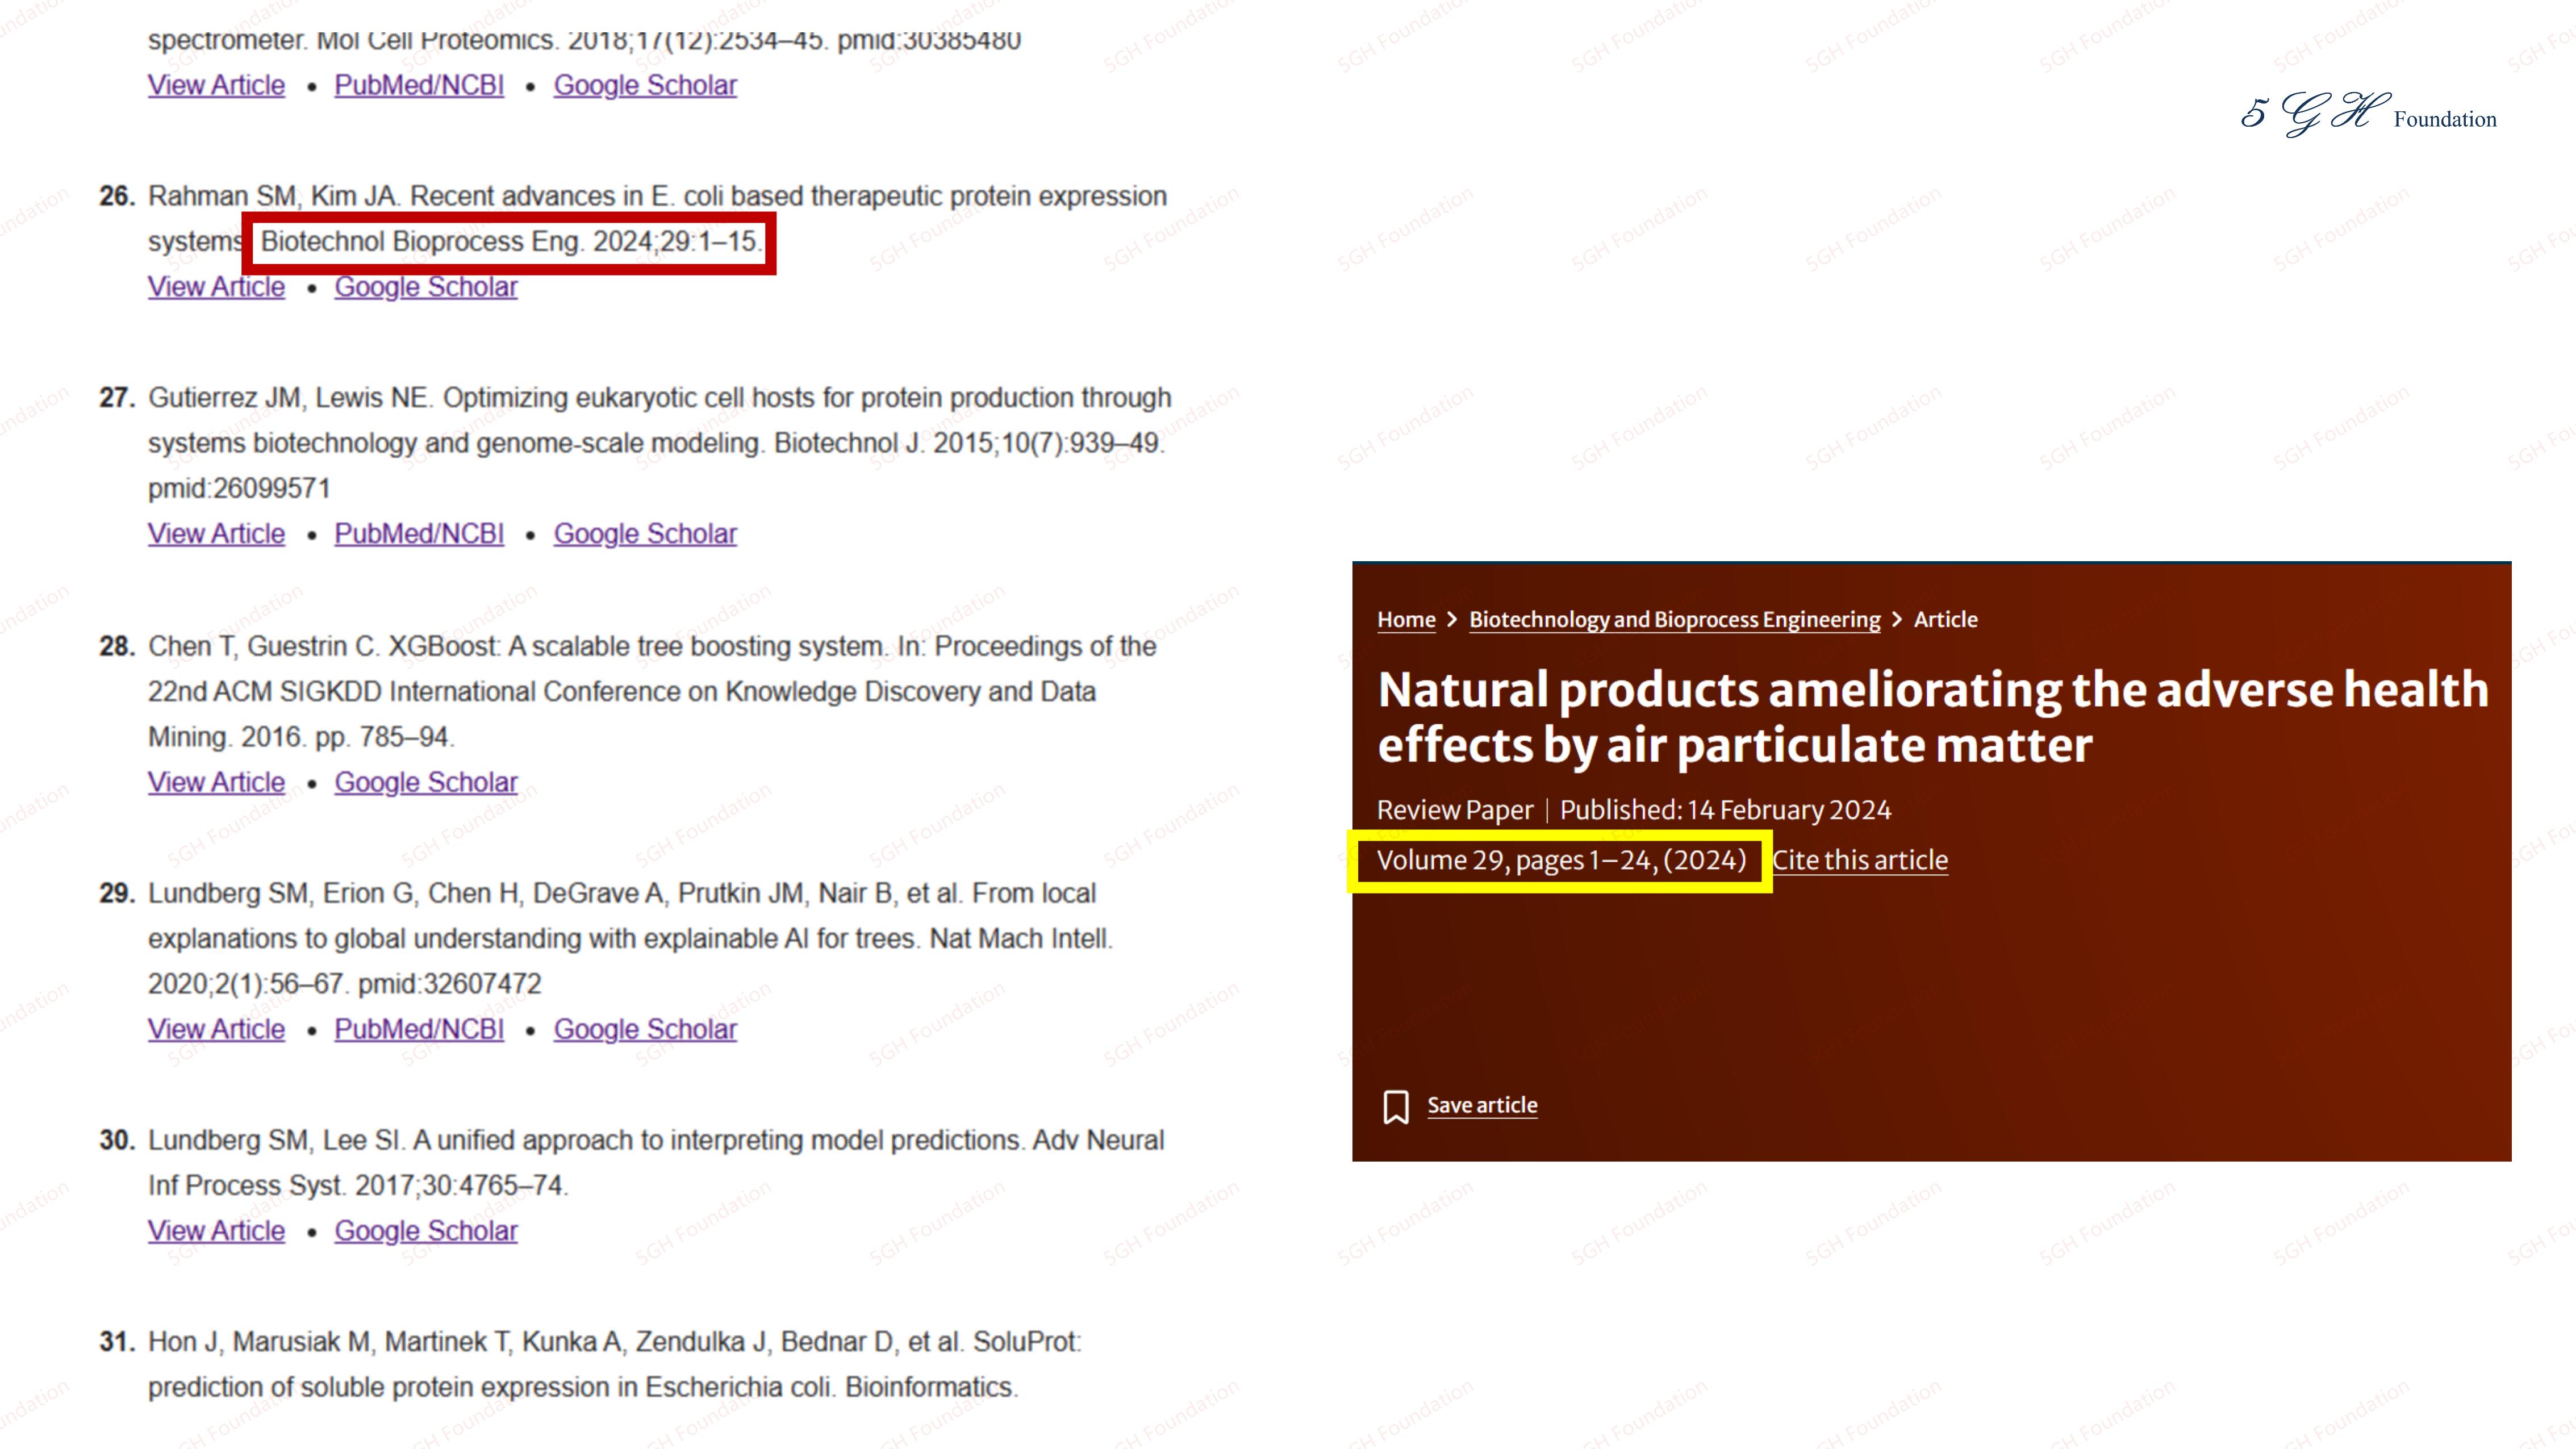Open View Article for reference 28
The width and height of the screenshot is (2576, 1449).
[x=216, y=782]
